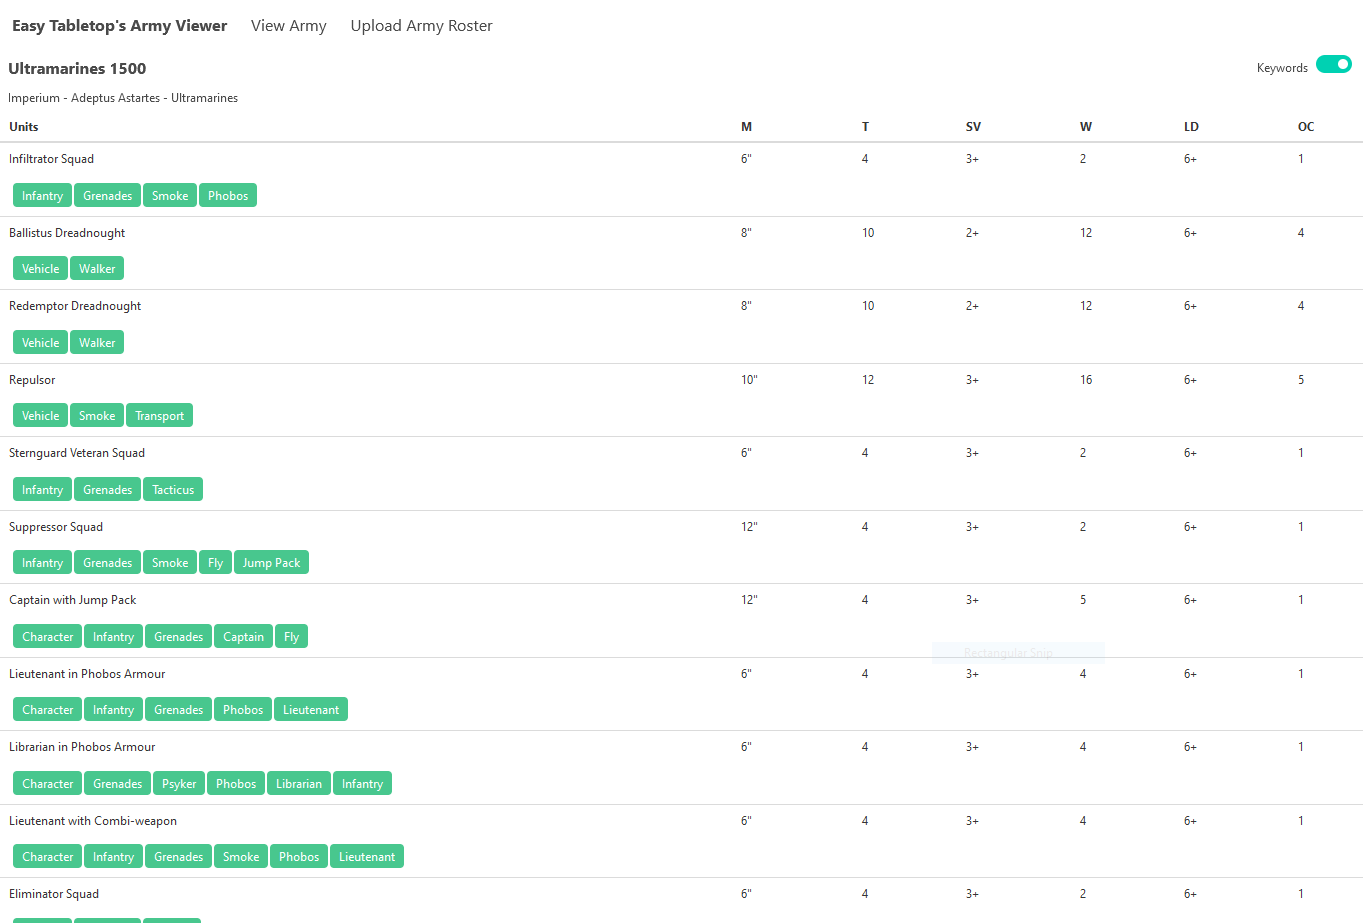Click Phobos tag on Lieutenant in Phobos Armour
This screenshot has height=923, width=1363.
click(243, 710)
